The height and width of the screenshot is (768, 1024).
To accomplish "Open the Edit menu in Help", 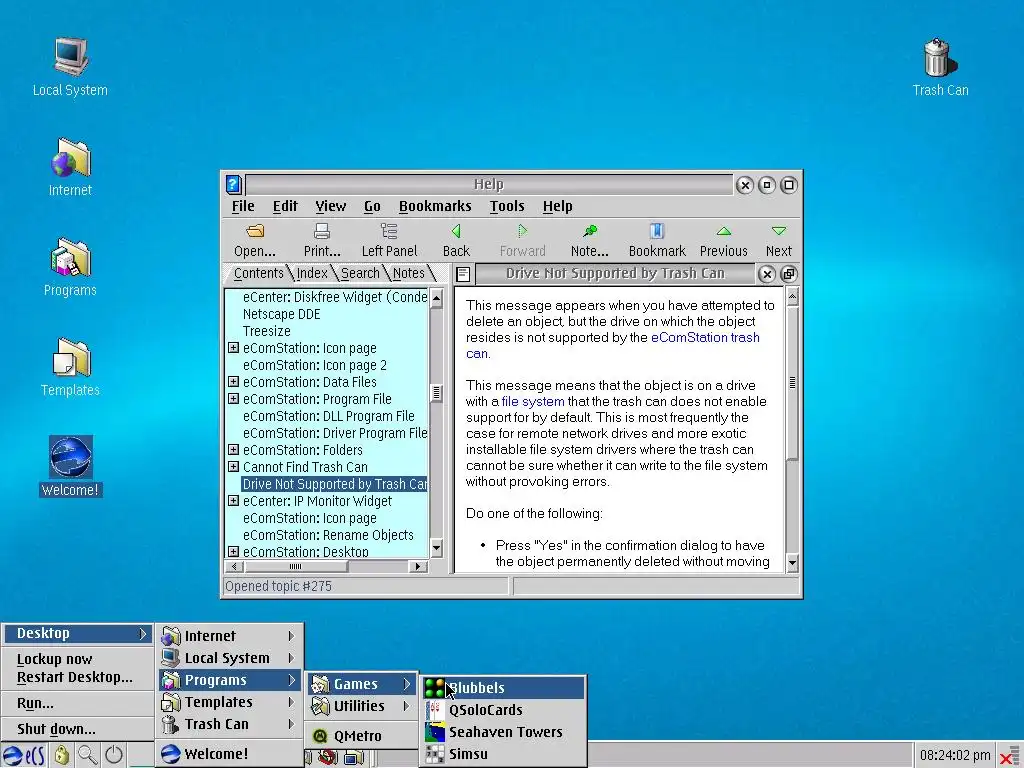I will [285, 206].
